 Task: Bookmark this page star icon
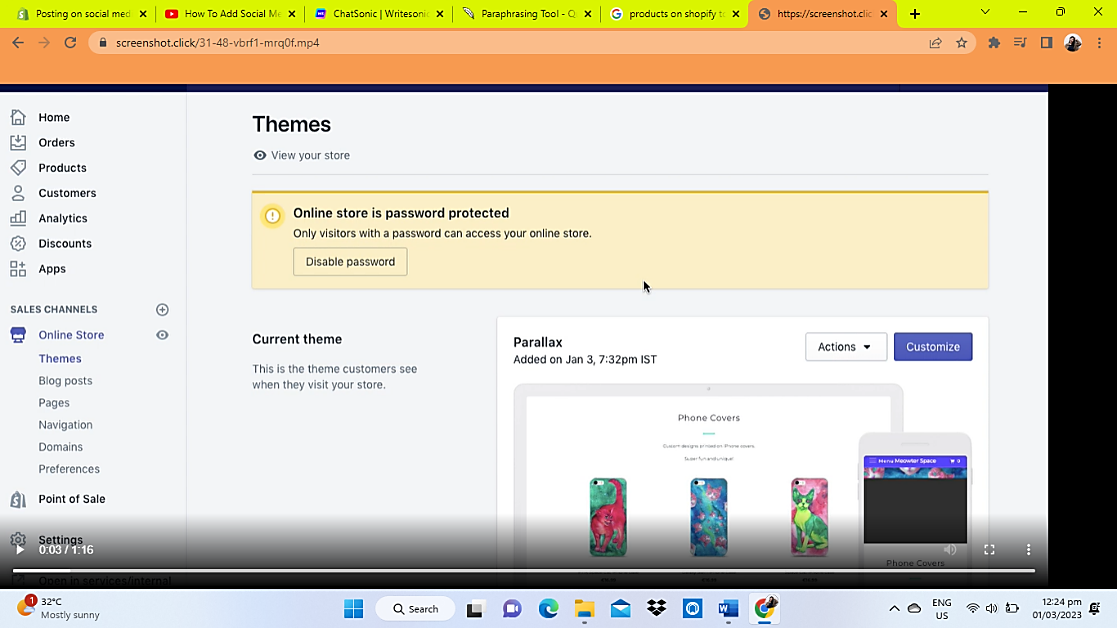[962, 43]
